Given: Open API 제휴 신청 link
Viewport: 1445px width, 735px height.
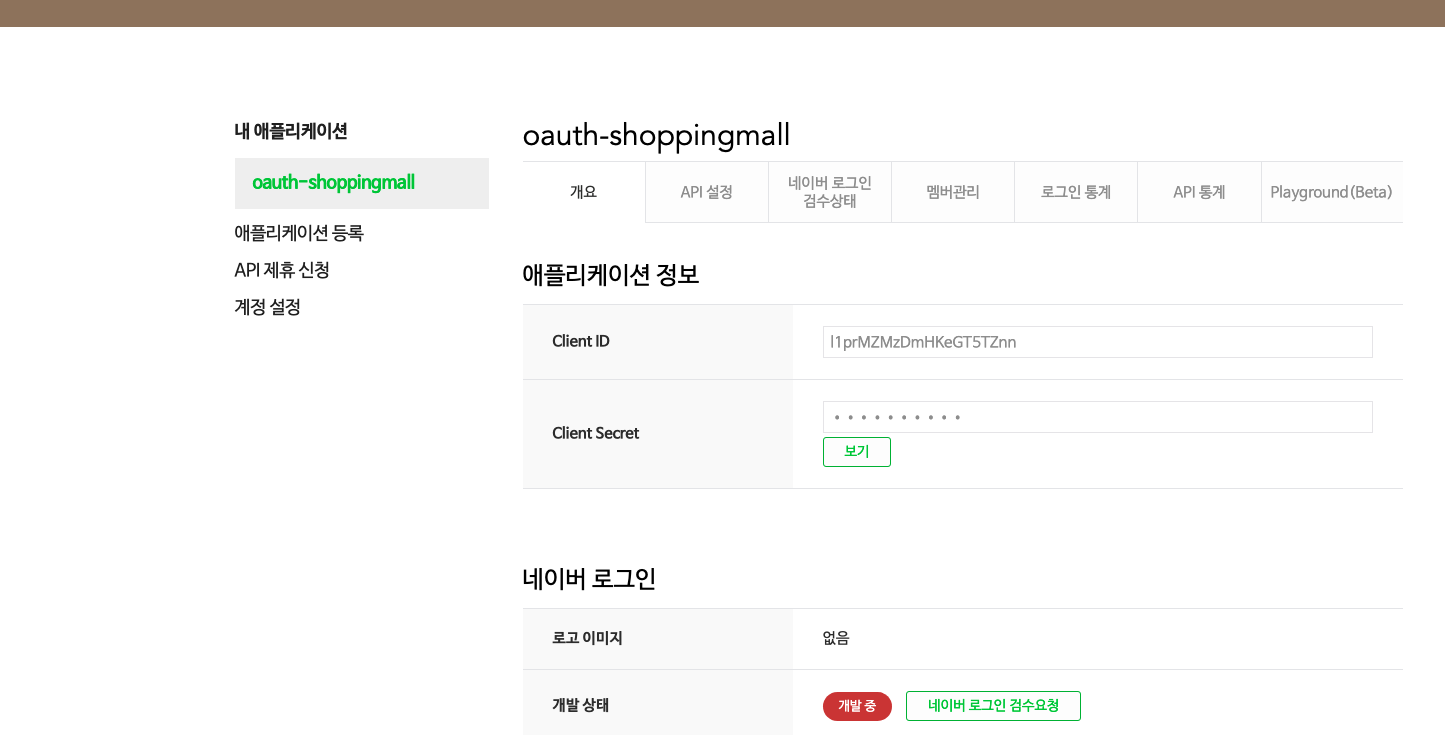Looking at the screenshot, I should pyautogui.click(x=282, y=270).
